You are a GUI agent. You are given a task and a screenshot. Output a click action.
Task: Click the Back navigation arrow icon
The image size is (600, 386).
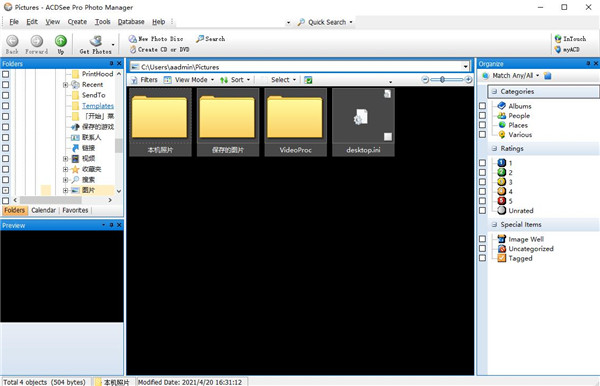[12, 41]
